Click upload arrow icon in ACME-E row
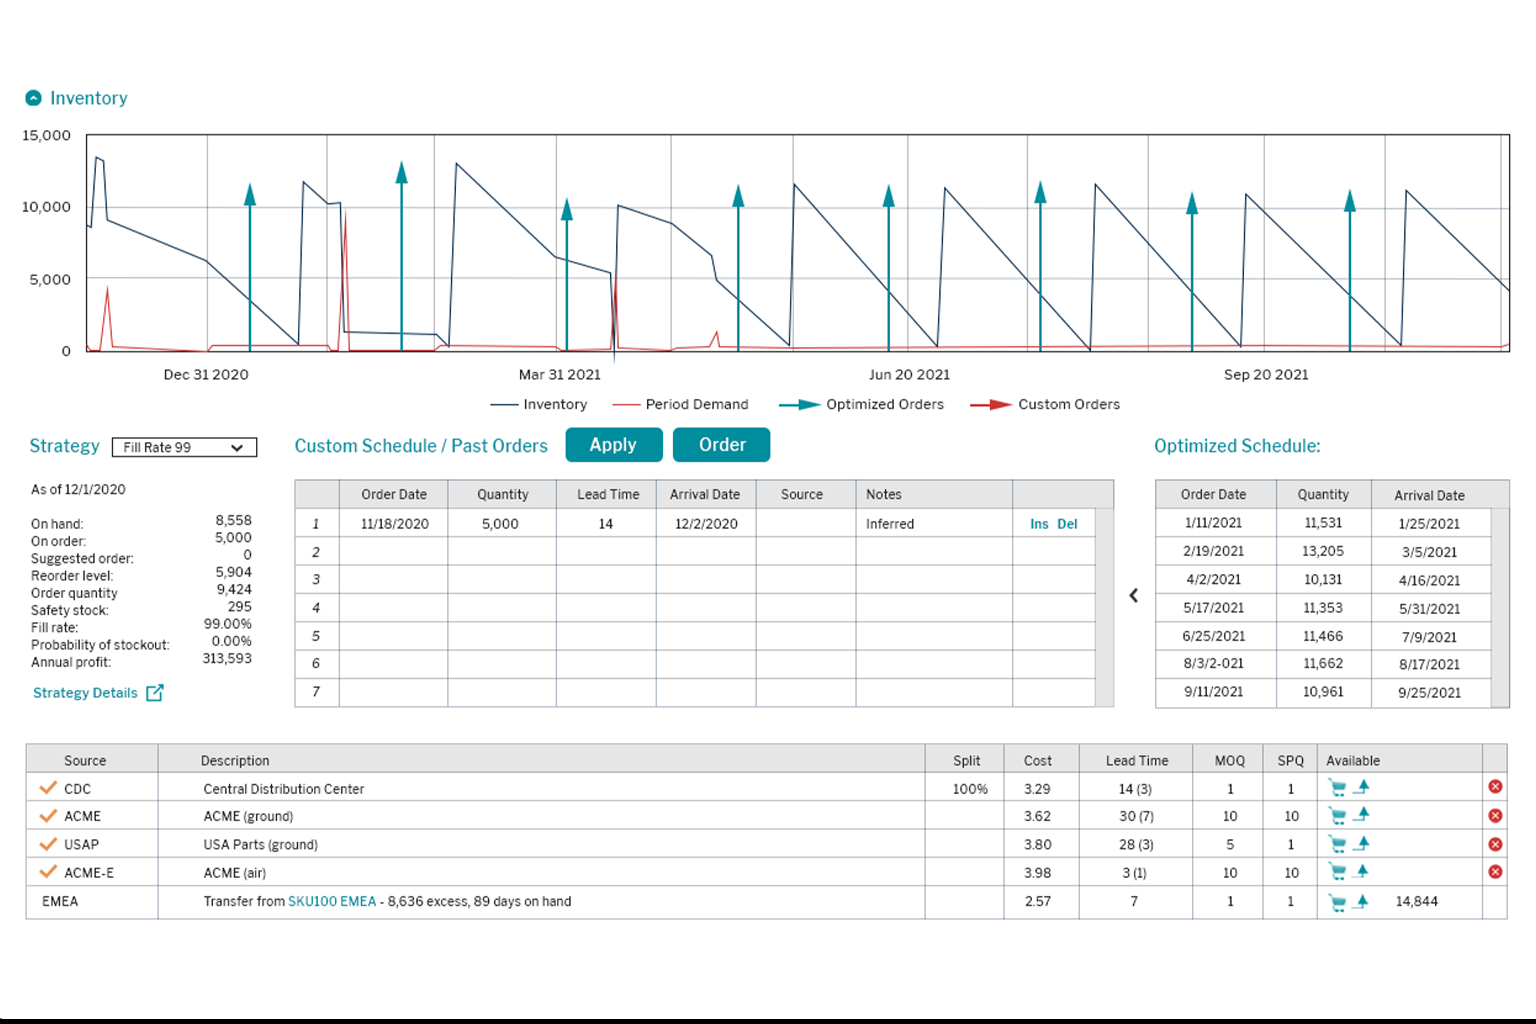Viewport: 1536px width, 1024px height. click(x=1362, y=872)
